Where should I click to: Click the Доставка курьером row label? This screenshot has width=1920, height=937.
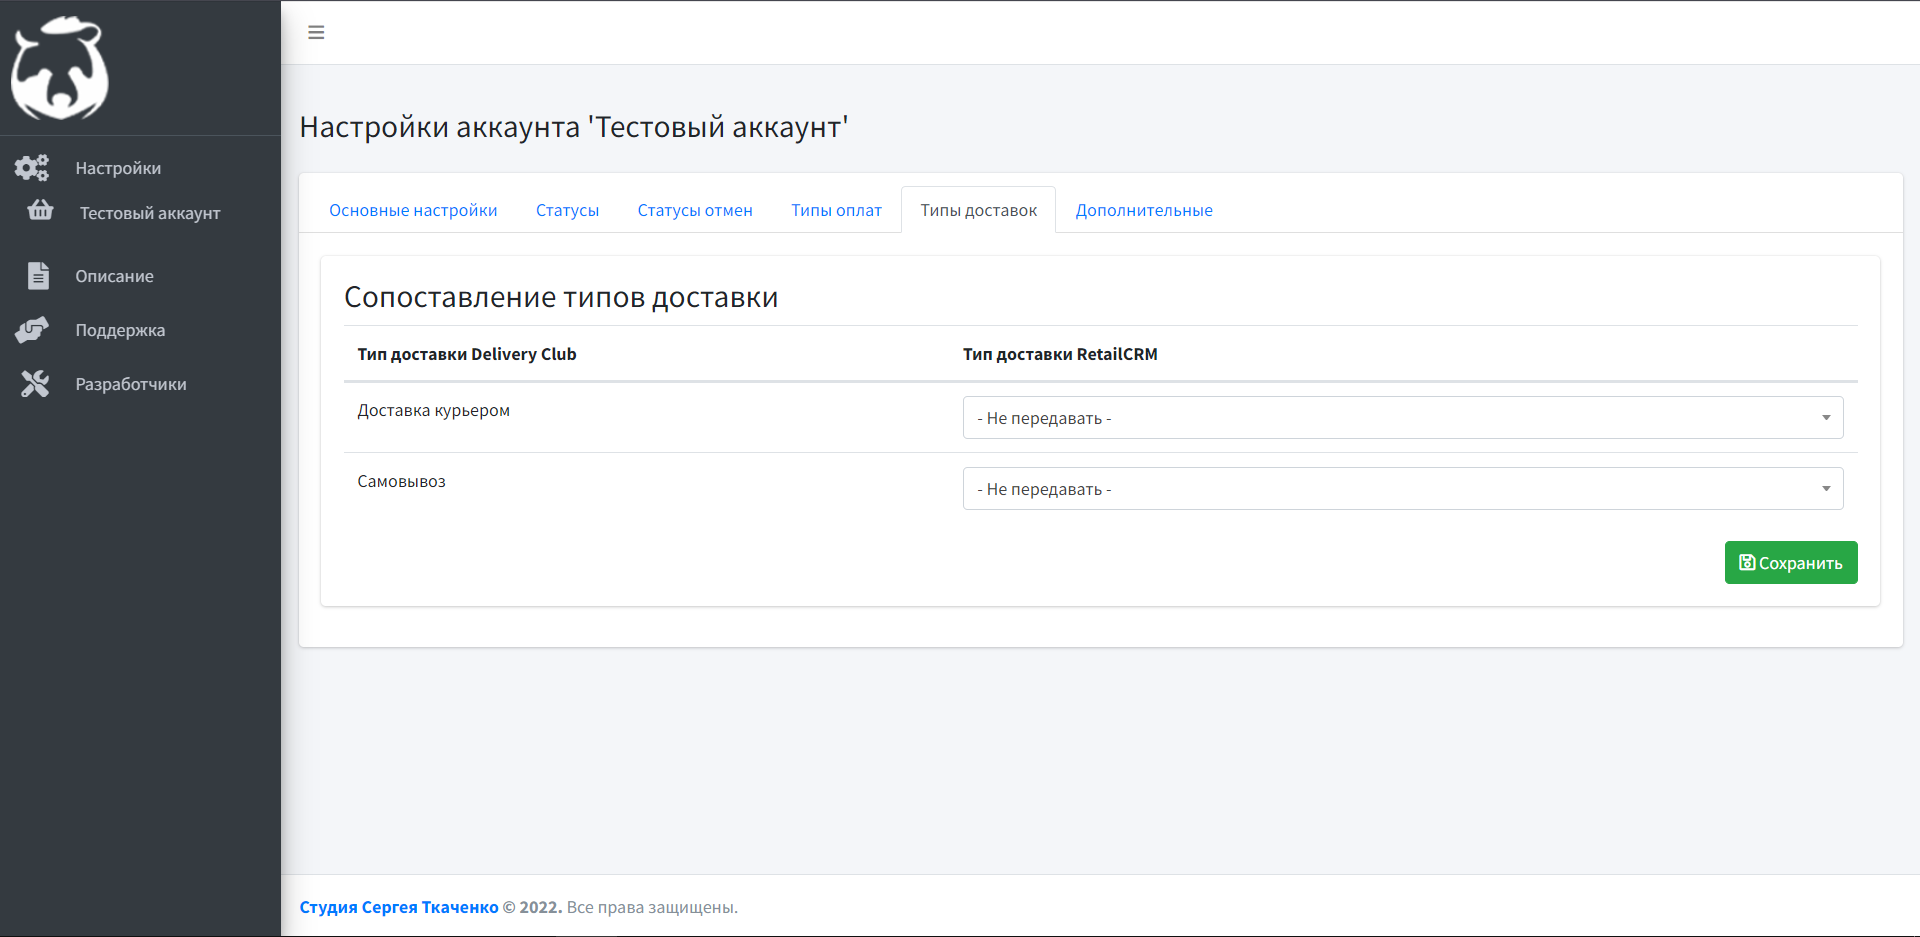pos(433,410)
